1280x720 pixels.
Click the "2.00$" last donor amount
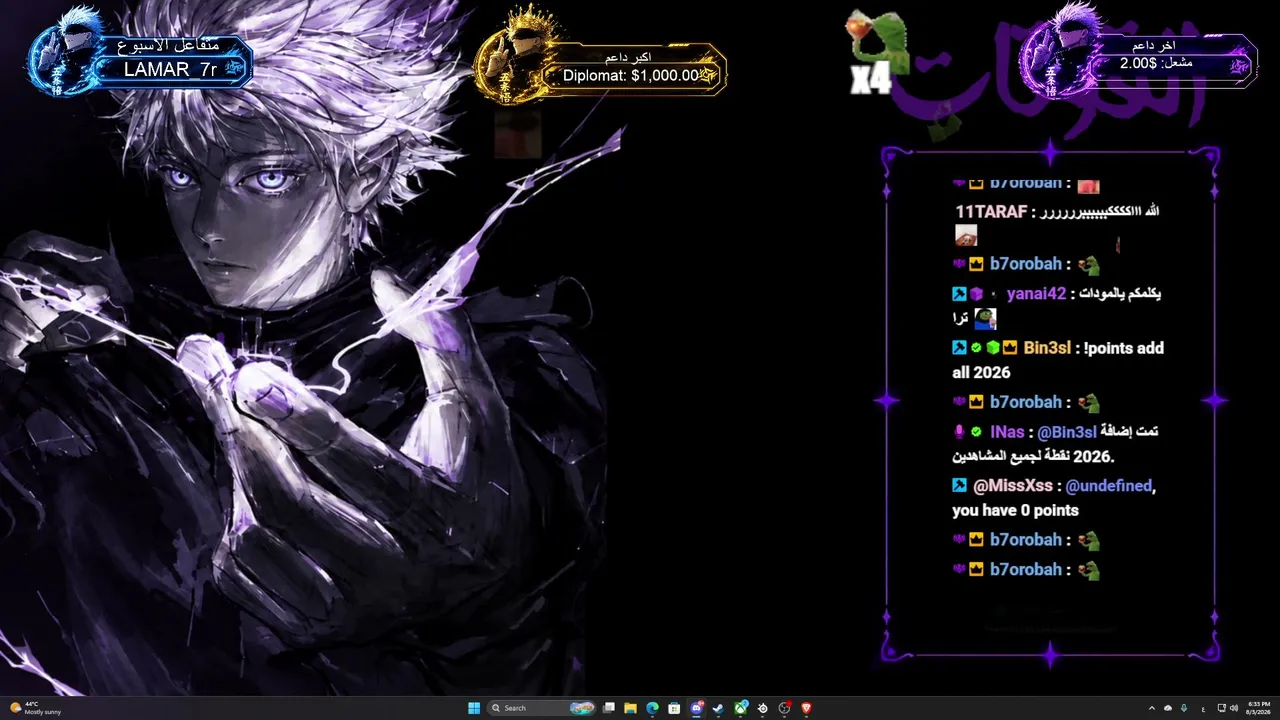pyautogui.click(x=1138, y=63)
